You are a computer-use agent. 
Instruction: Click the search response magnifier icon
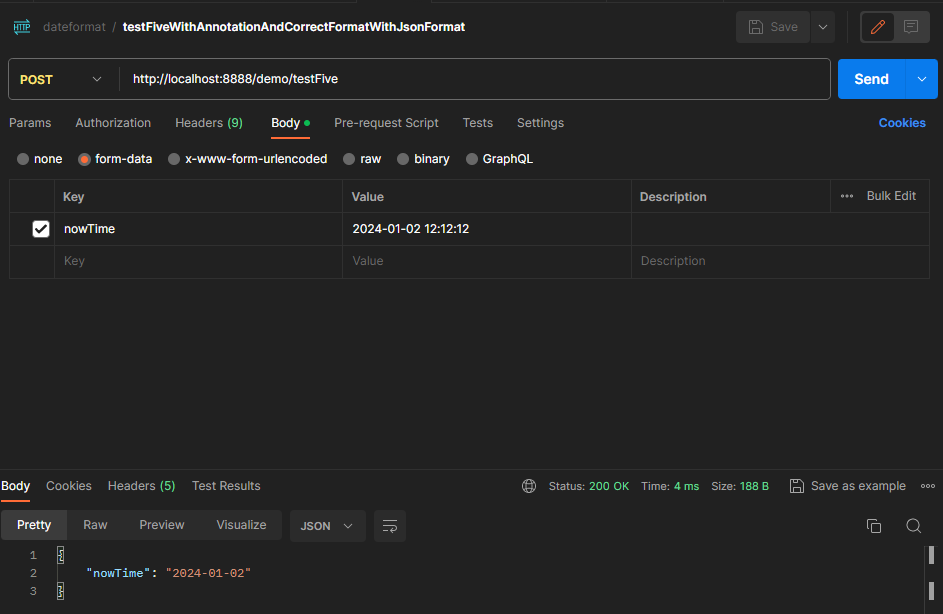click(x=913, y=526)
